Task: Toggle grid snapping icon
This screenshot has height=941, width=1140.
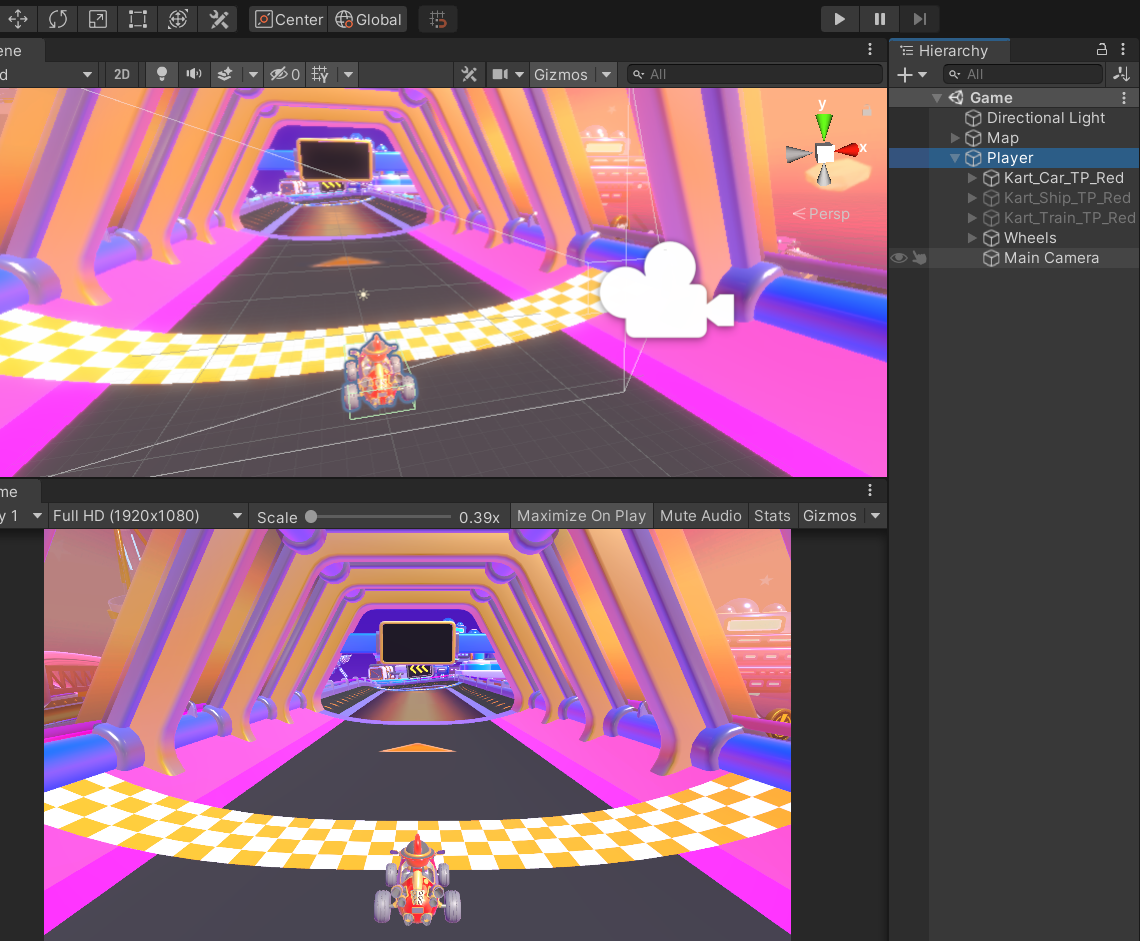Action: (438, 19)
